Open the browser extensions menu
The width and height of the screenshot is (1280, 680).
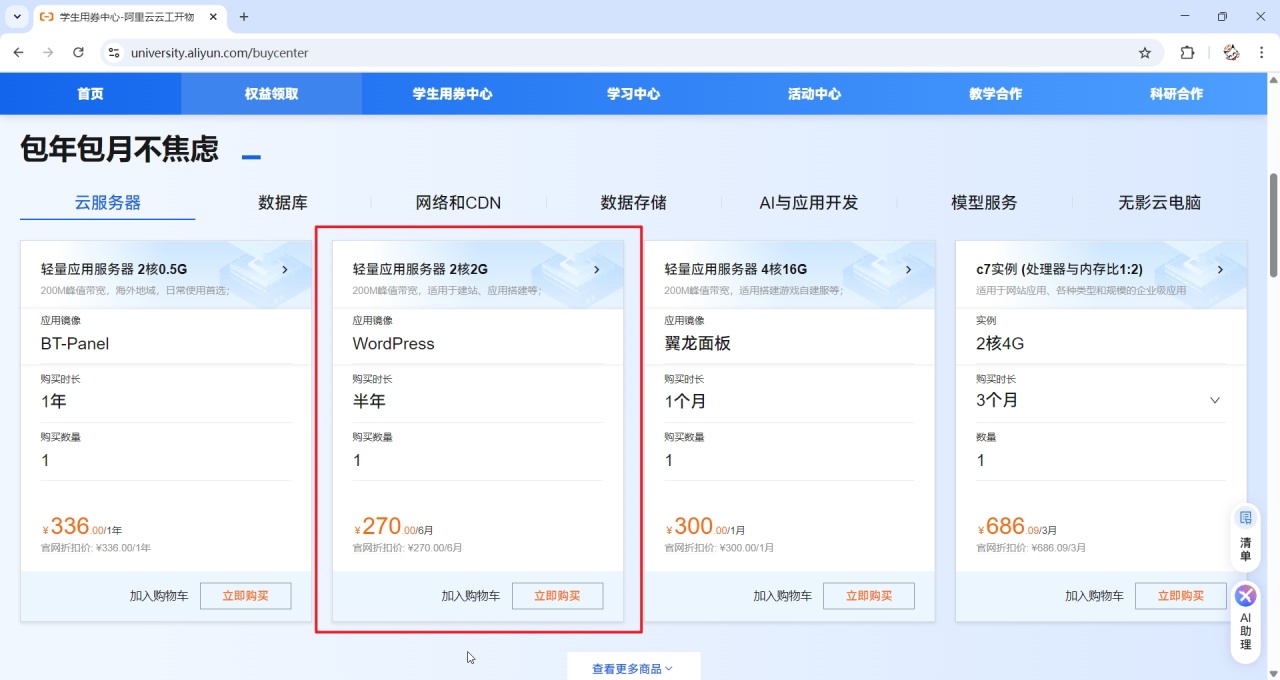(x=1187, y=53)
